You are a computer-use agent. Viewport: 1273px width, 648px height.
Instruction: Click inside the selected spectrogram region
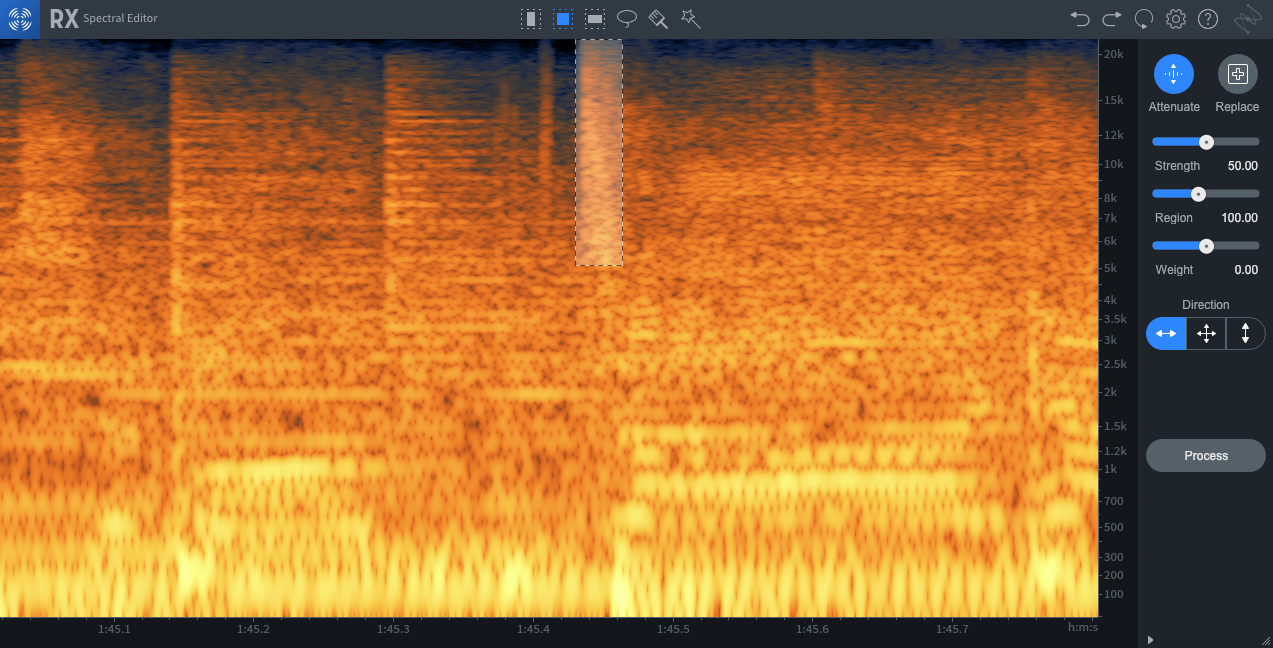599,153
